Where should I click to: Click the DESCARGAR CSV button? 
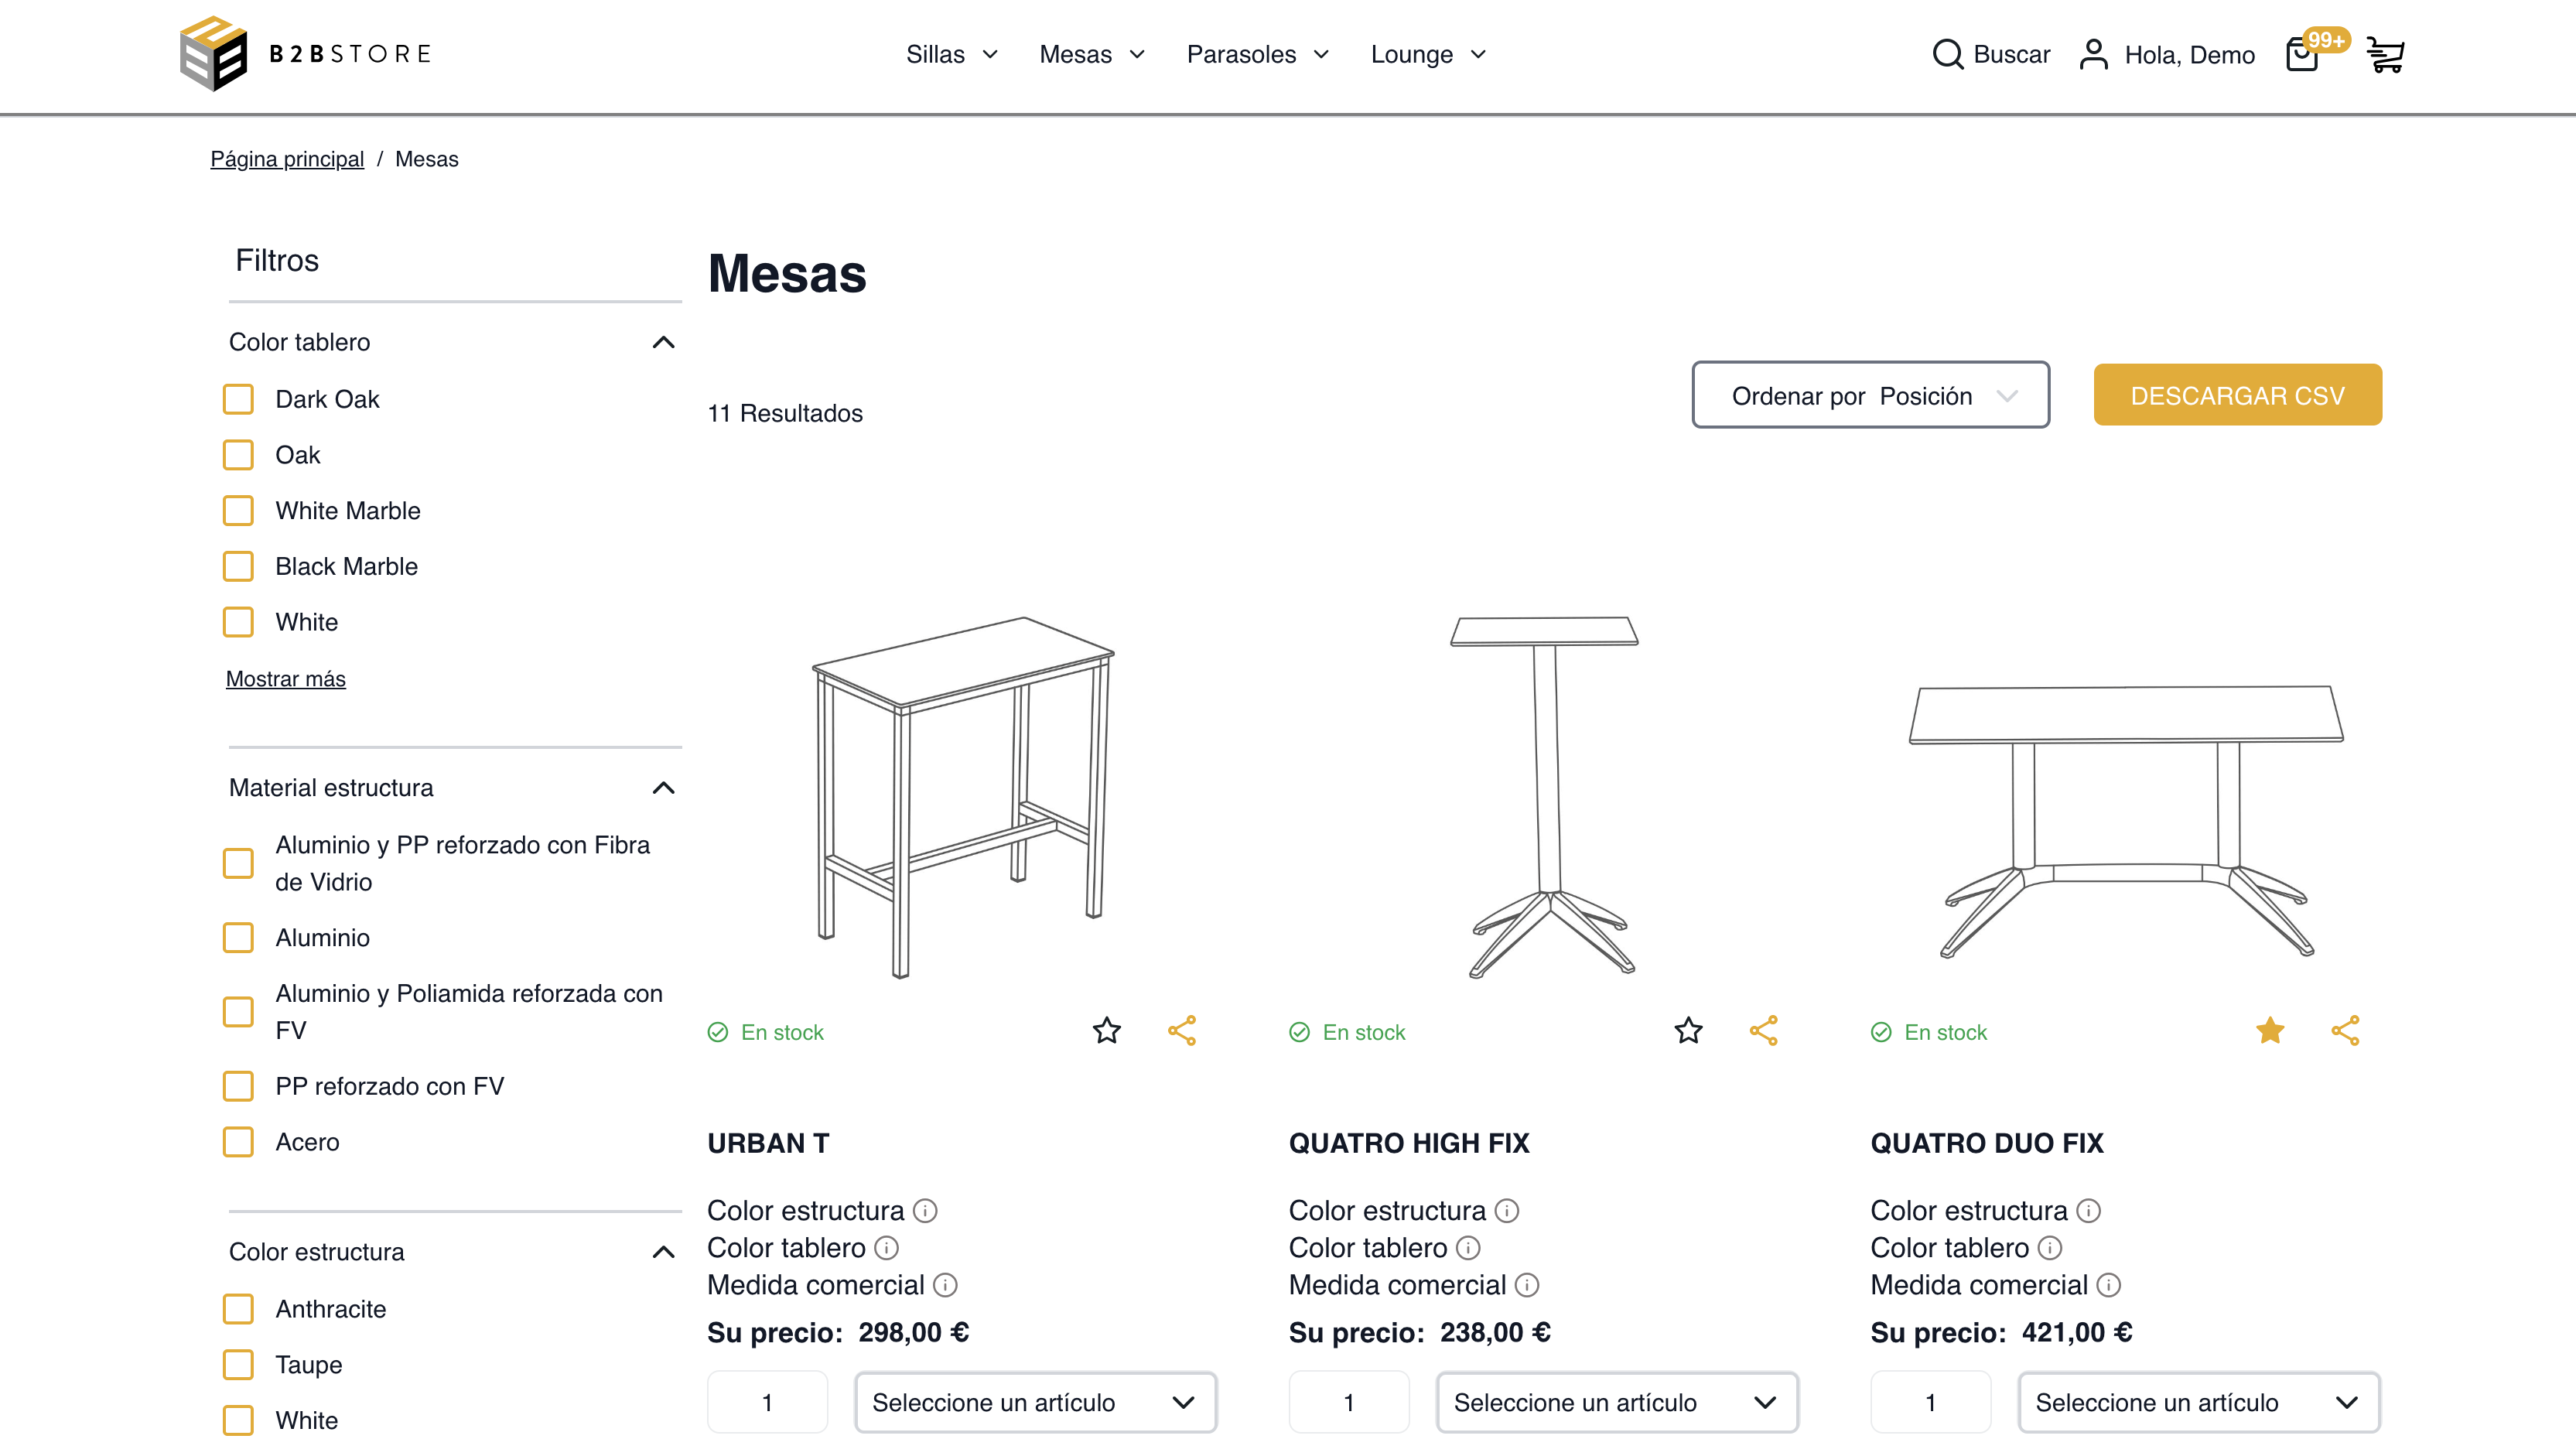[x=2237, y=395]
